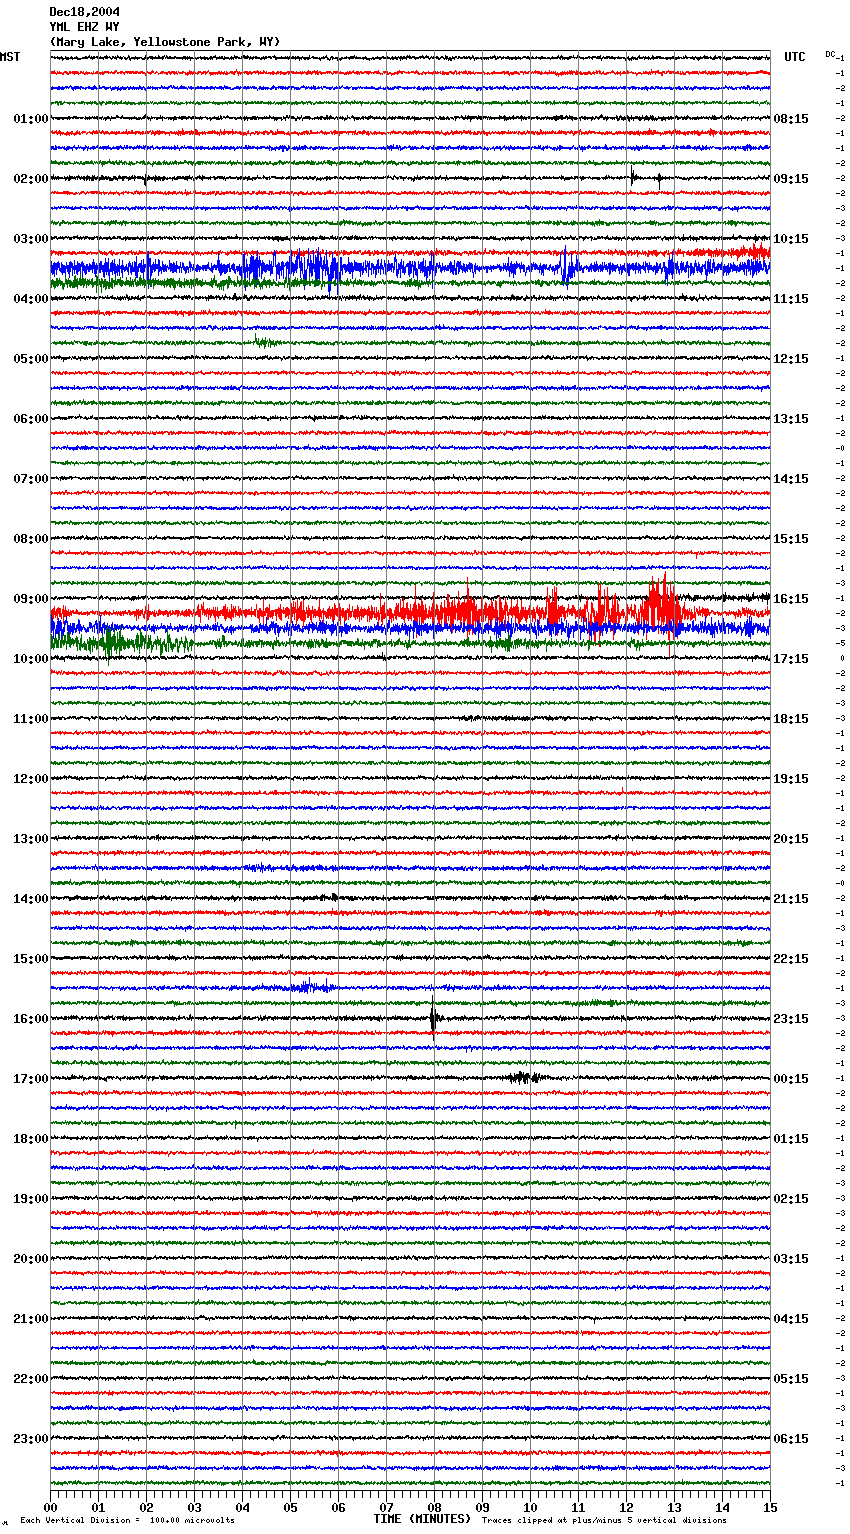Click the noisy blue trace below 03:00
850x1534 pixels.
coord(410,268)
